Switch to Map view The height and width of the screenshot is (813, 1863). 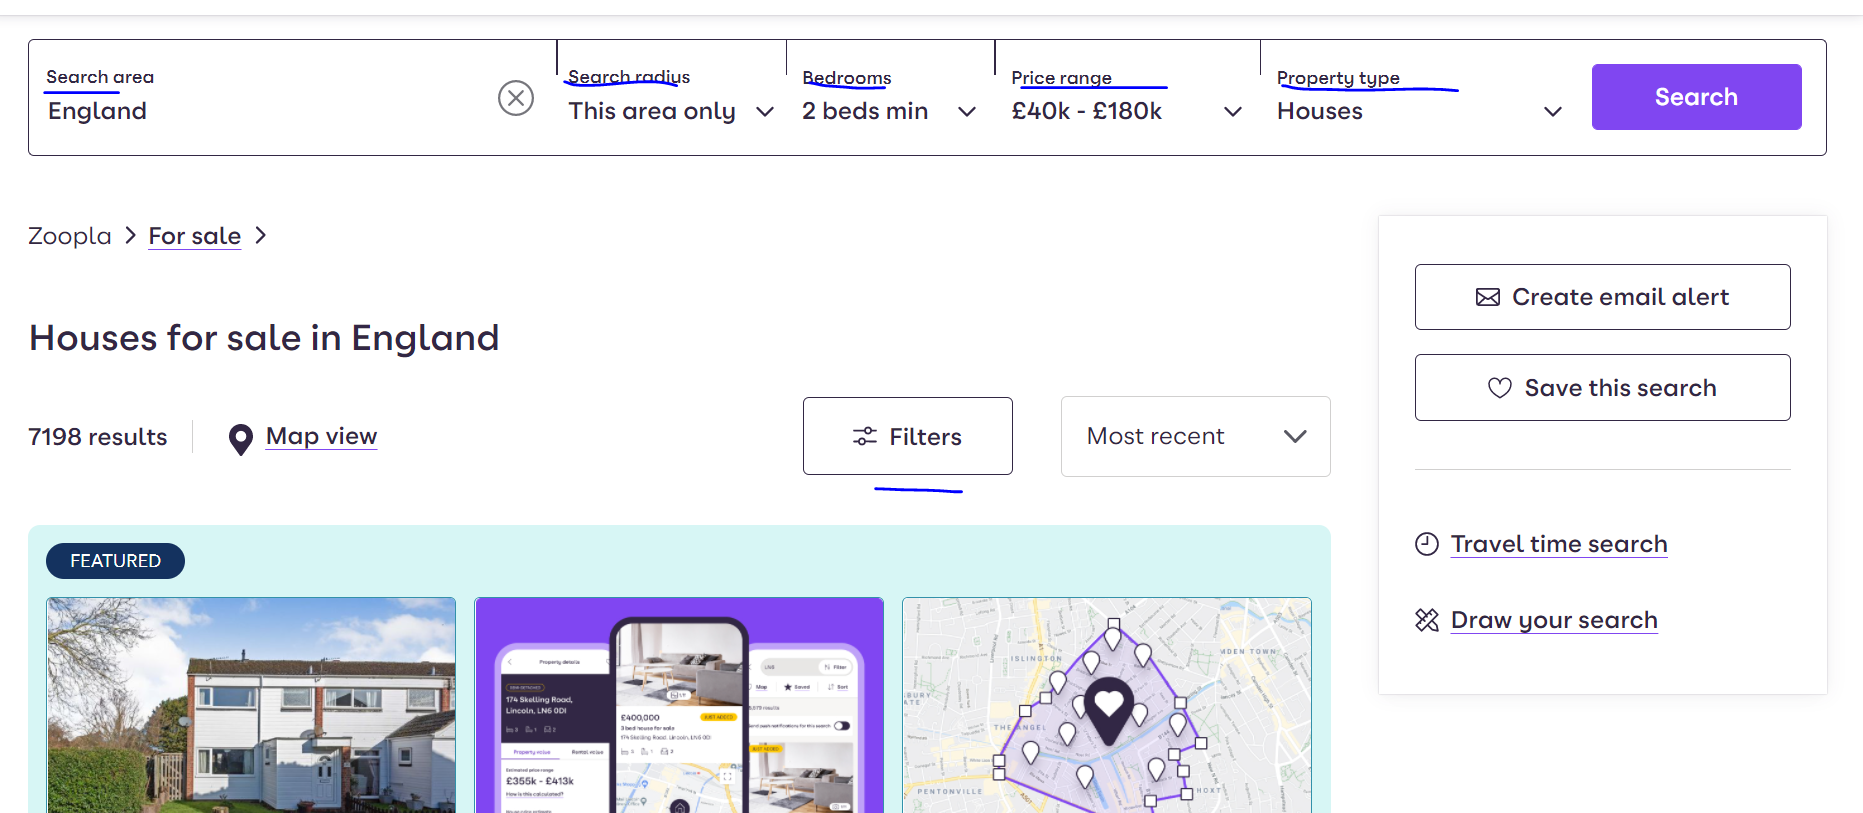[x=321, y=436]
